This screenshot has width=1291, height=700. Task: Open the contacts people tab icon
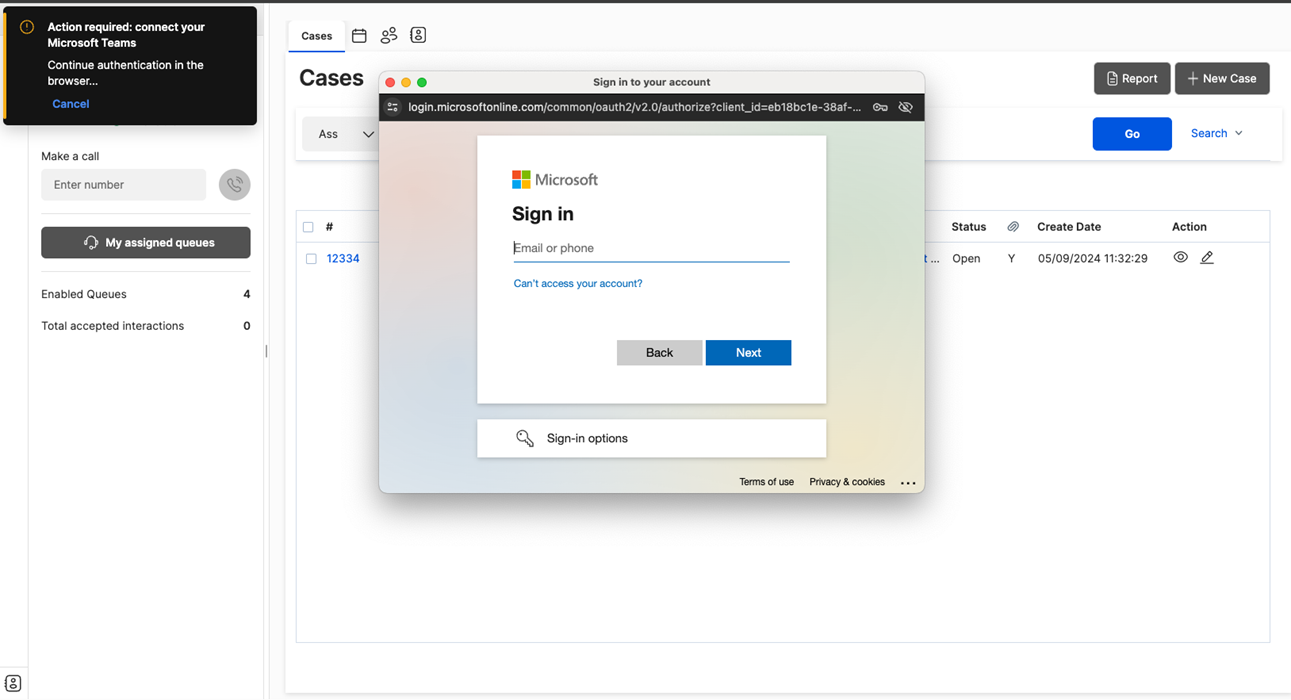[x=389, y=35]
